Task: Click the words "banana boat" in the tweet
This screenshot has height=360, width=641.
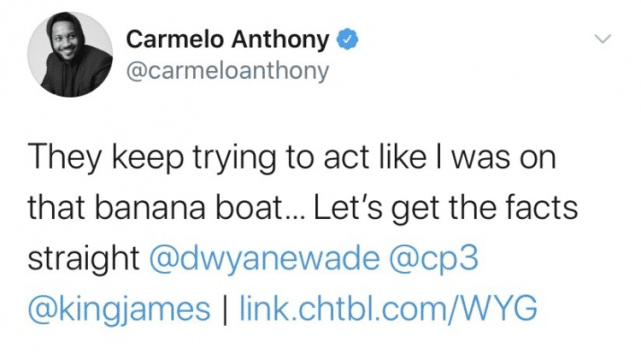Action: 190,208
